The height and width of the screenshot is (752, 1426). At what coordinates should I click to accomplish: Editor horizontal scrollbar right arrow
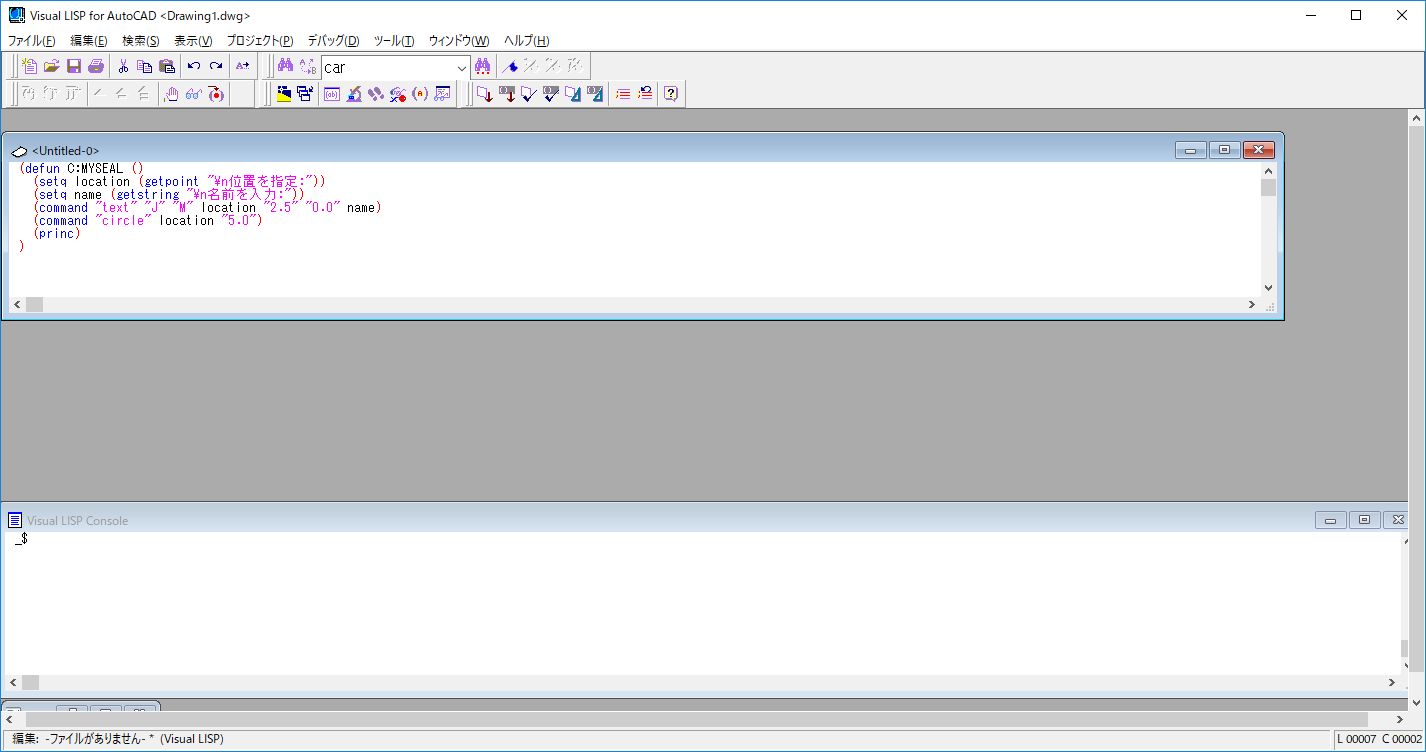[x=1251, y=304]
